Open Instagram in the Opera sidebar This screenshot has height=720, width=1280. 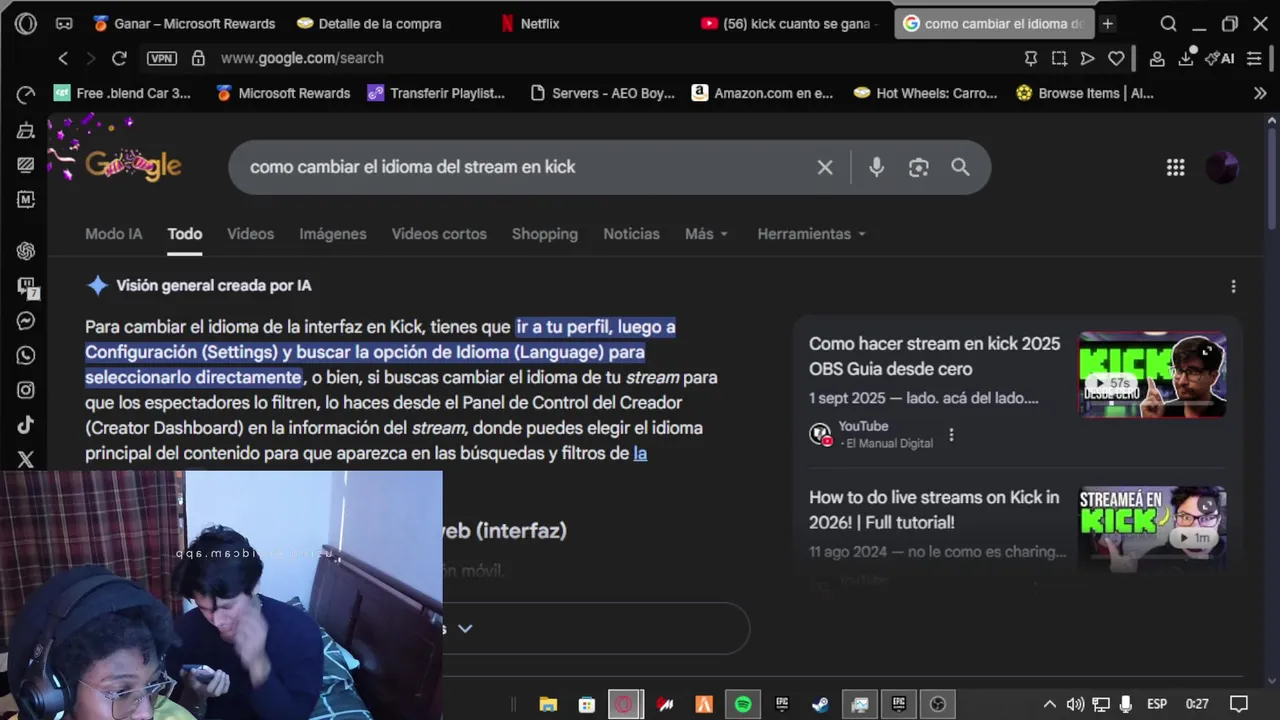tap(26, 390)
